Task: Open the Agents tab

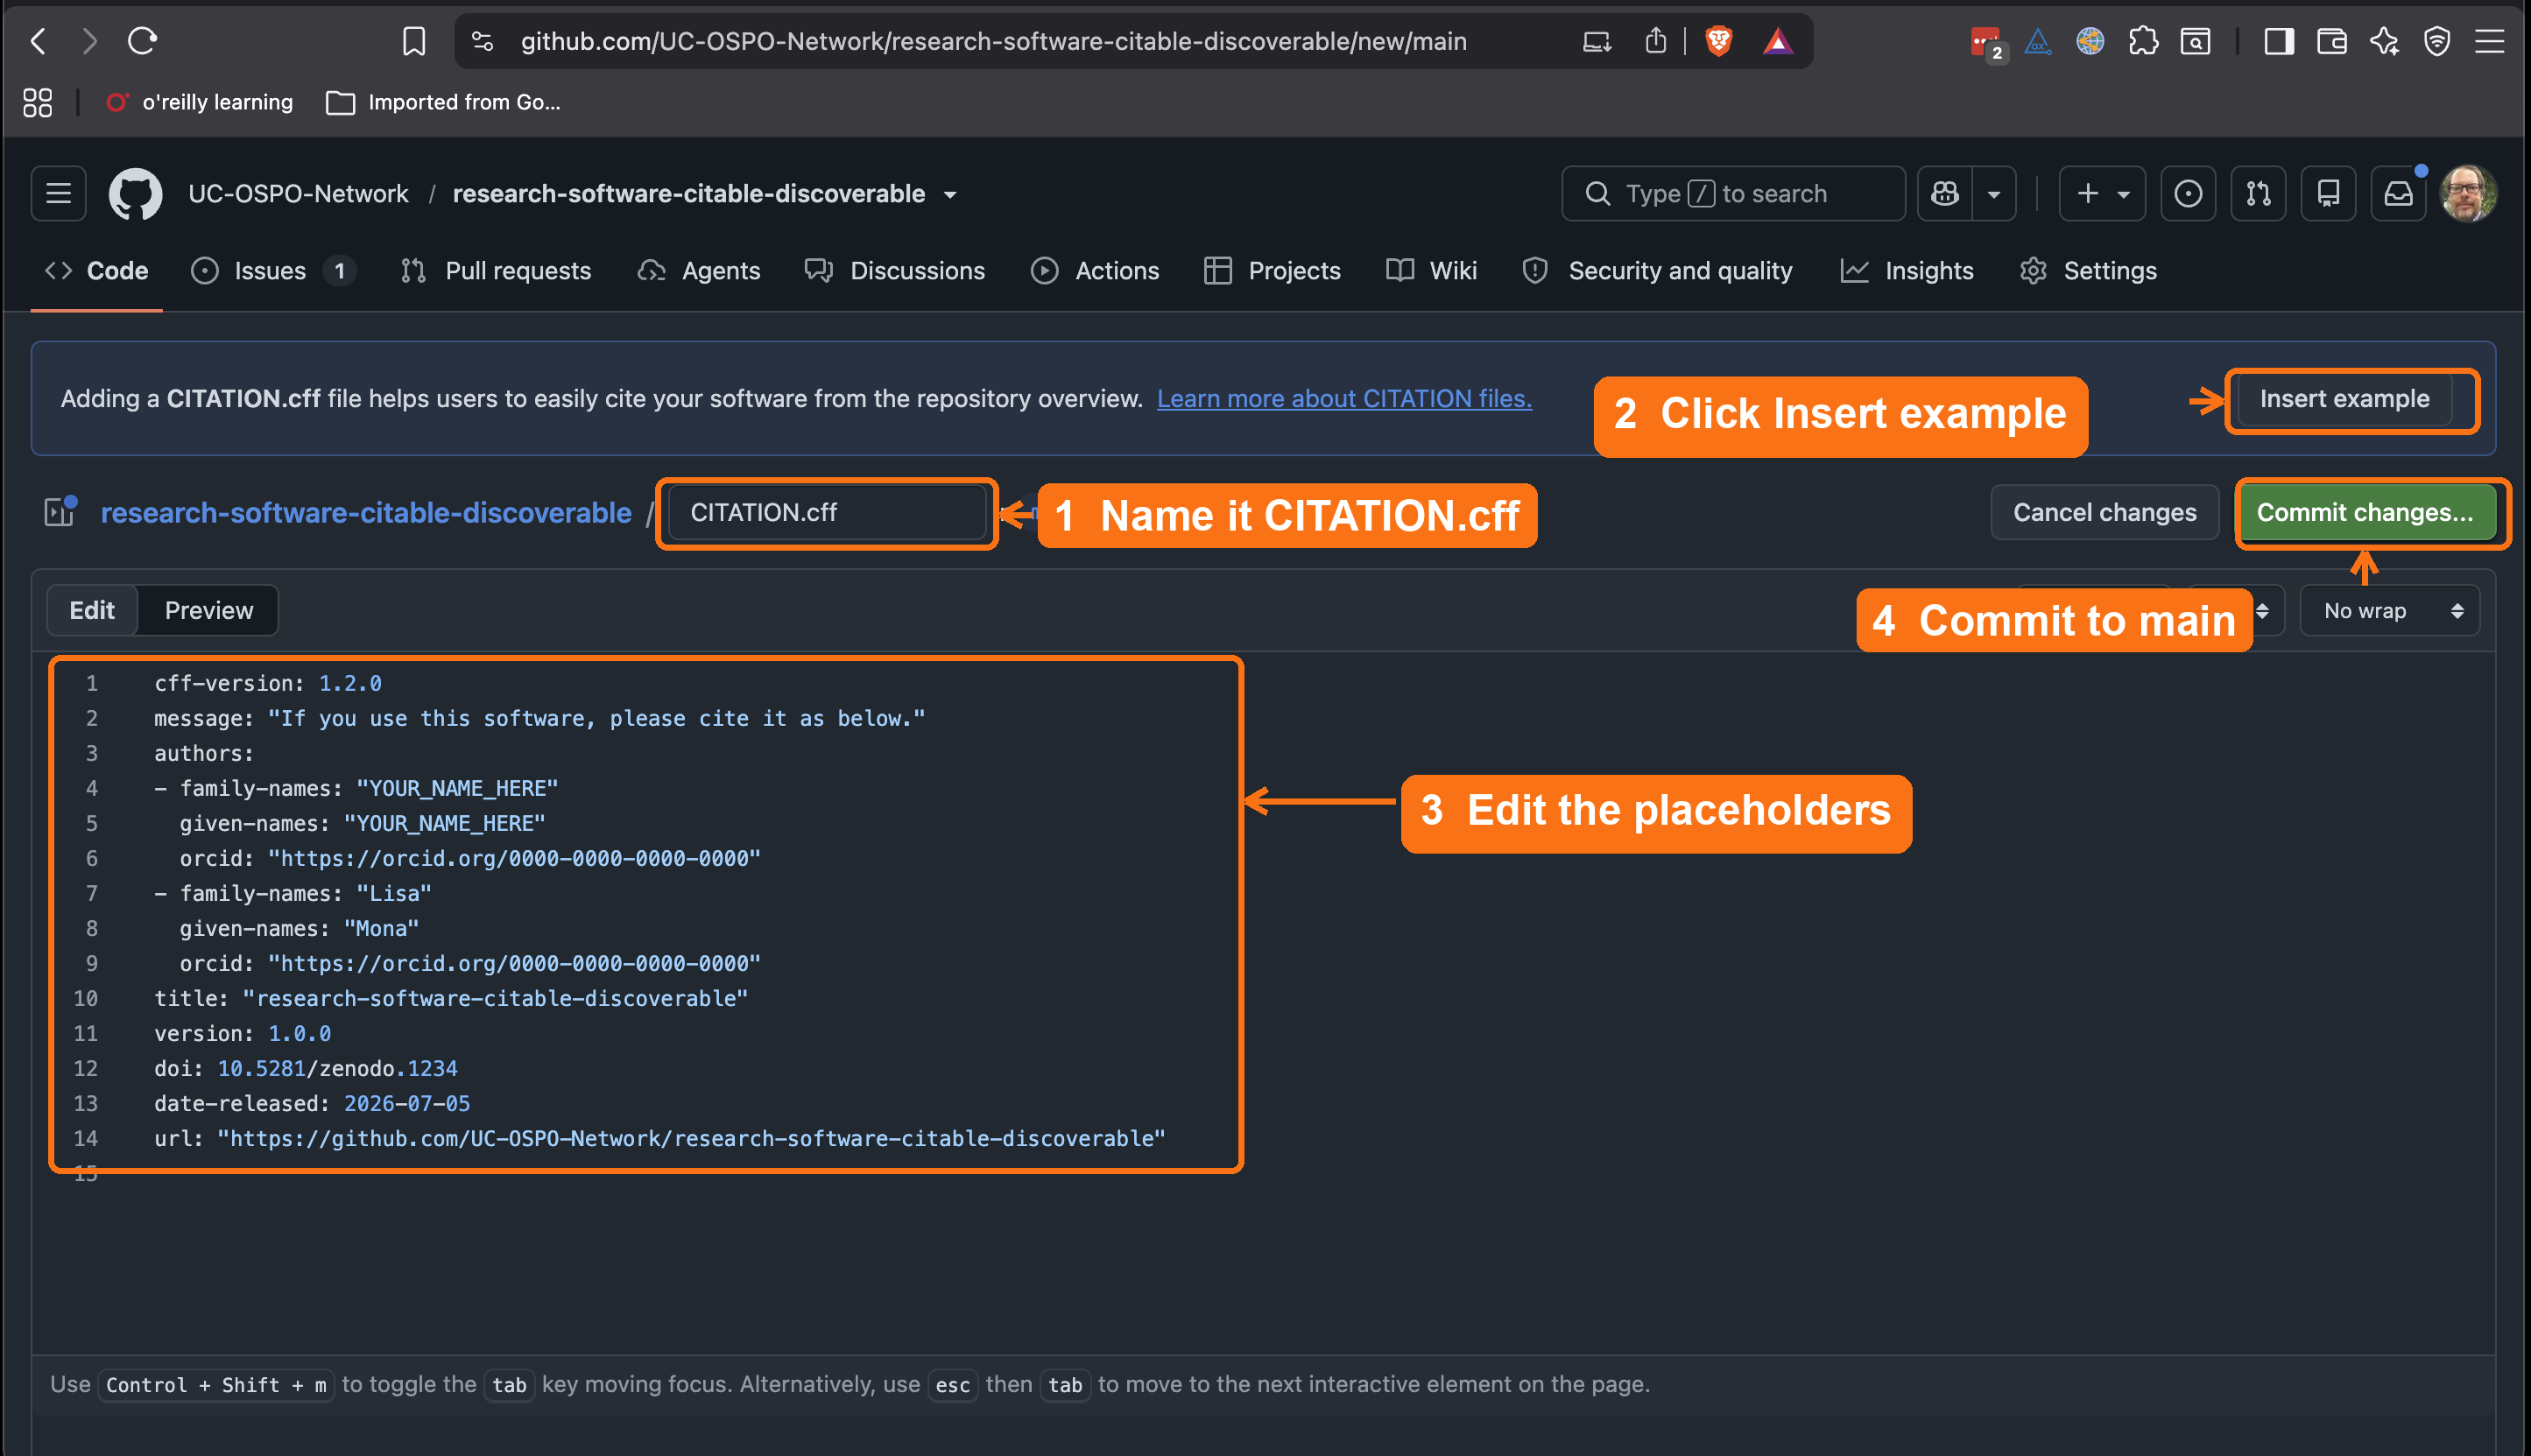Action: (699, 270)
